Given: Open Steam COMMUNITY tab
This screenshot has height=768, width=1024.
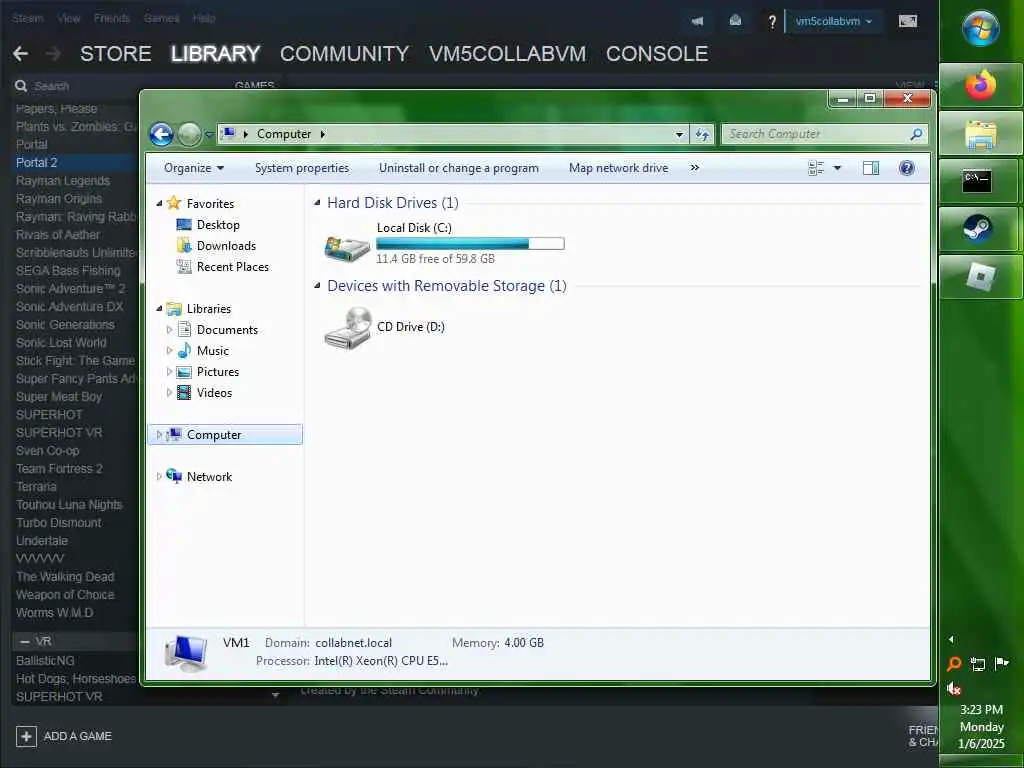Looking at the screenshot, I should click(x=344, y=54).
